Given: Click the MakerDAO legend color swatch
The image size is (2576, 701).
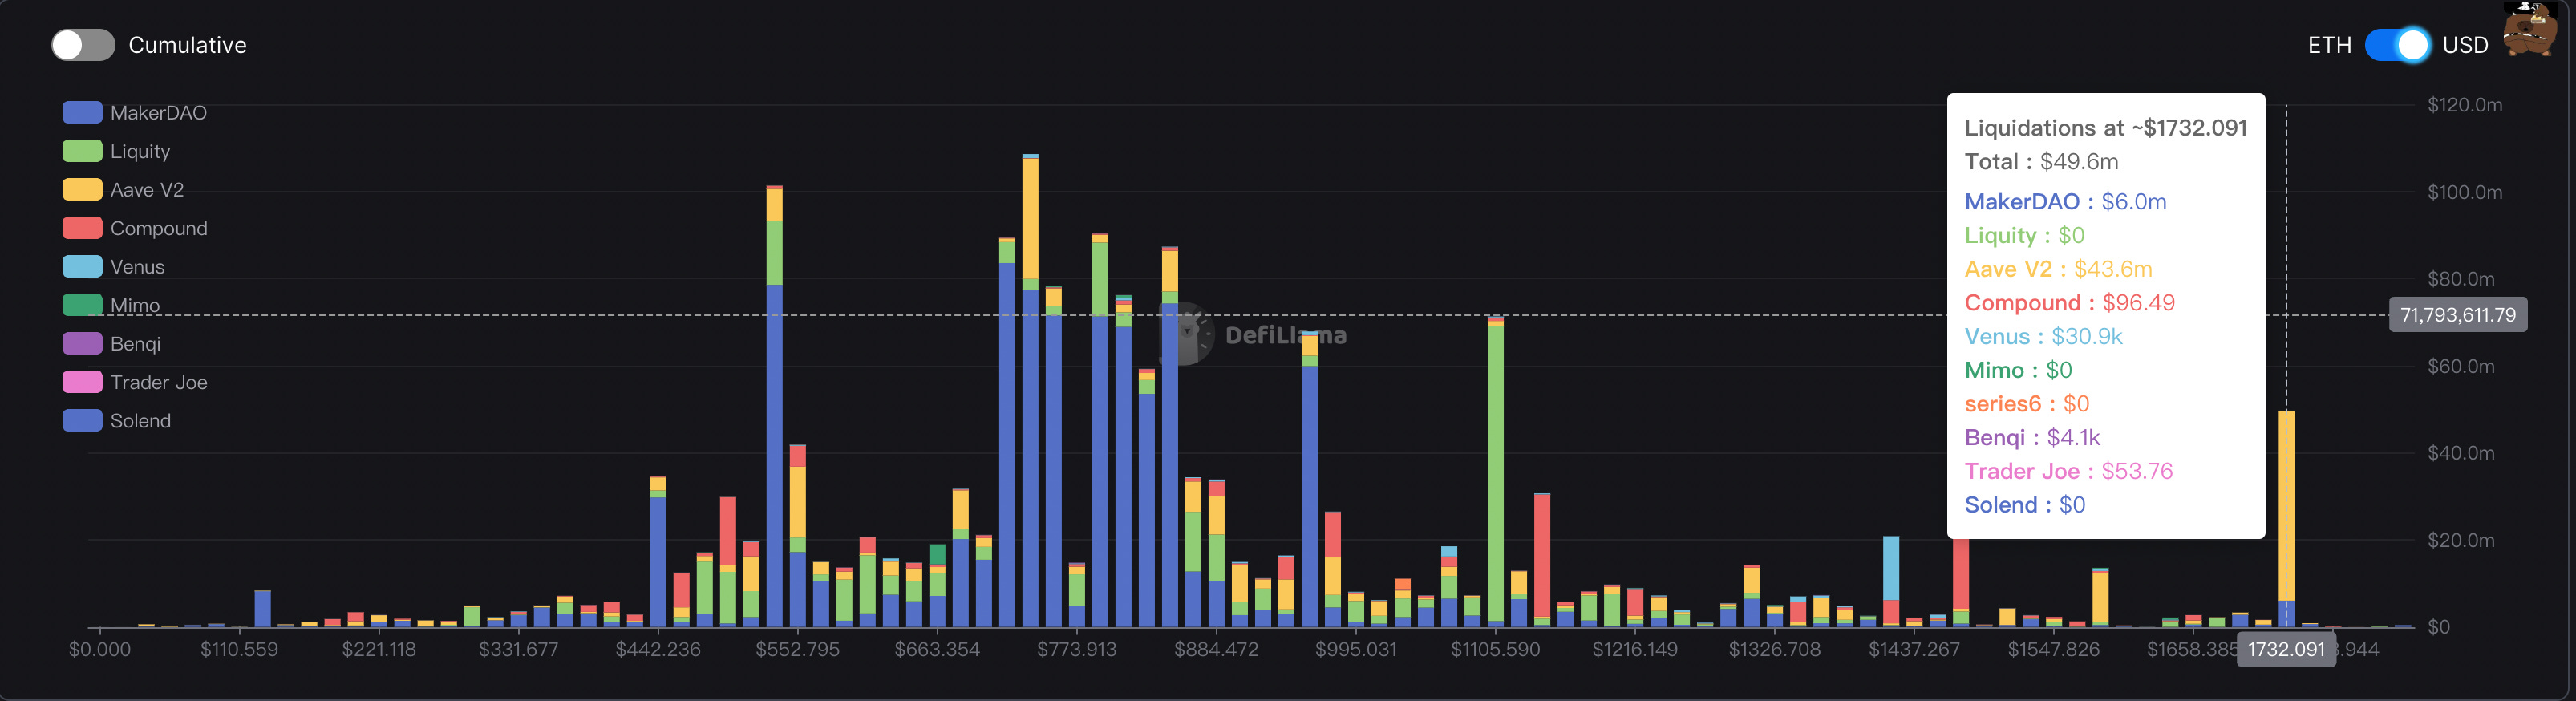Looking at the screenshot, I should pyautogui.click(x=82, y=113).
